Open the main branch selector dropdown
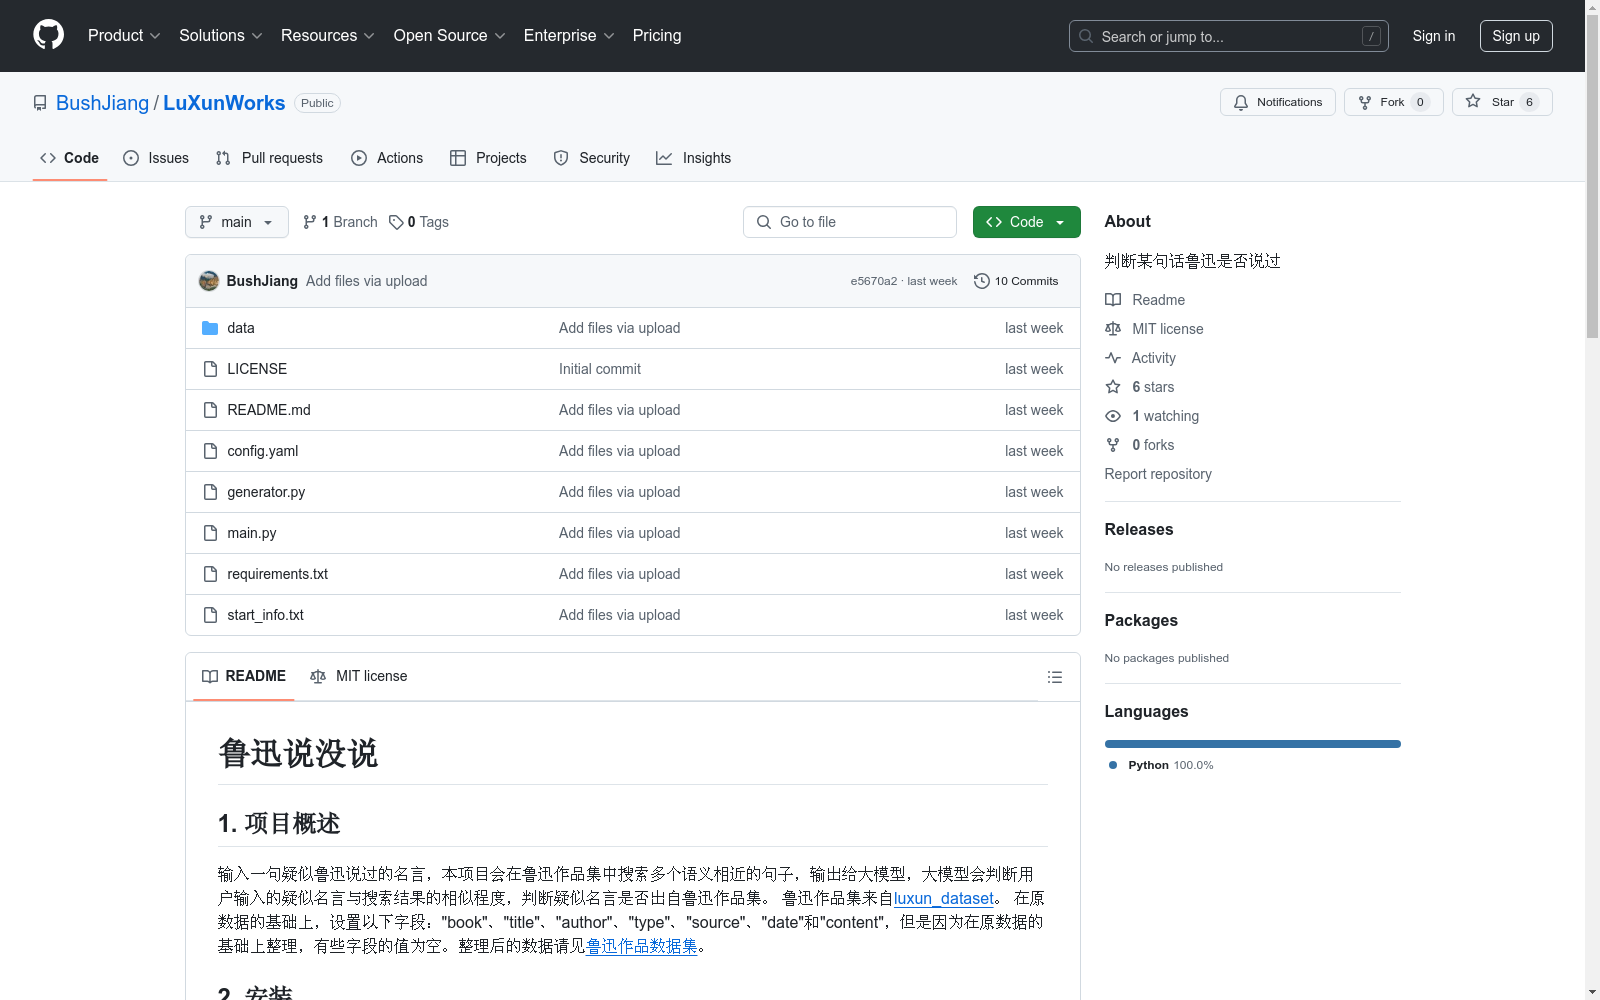Image resolution: width=1600 pixels, height=1000 pixels. (237, 222)
